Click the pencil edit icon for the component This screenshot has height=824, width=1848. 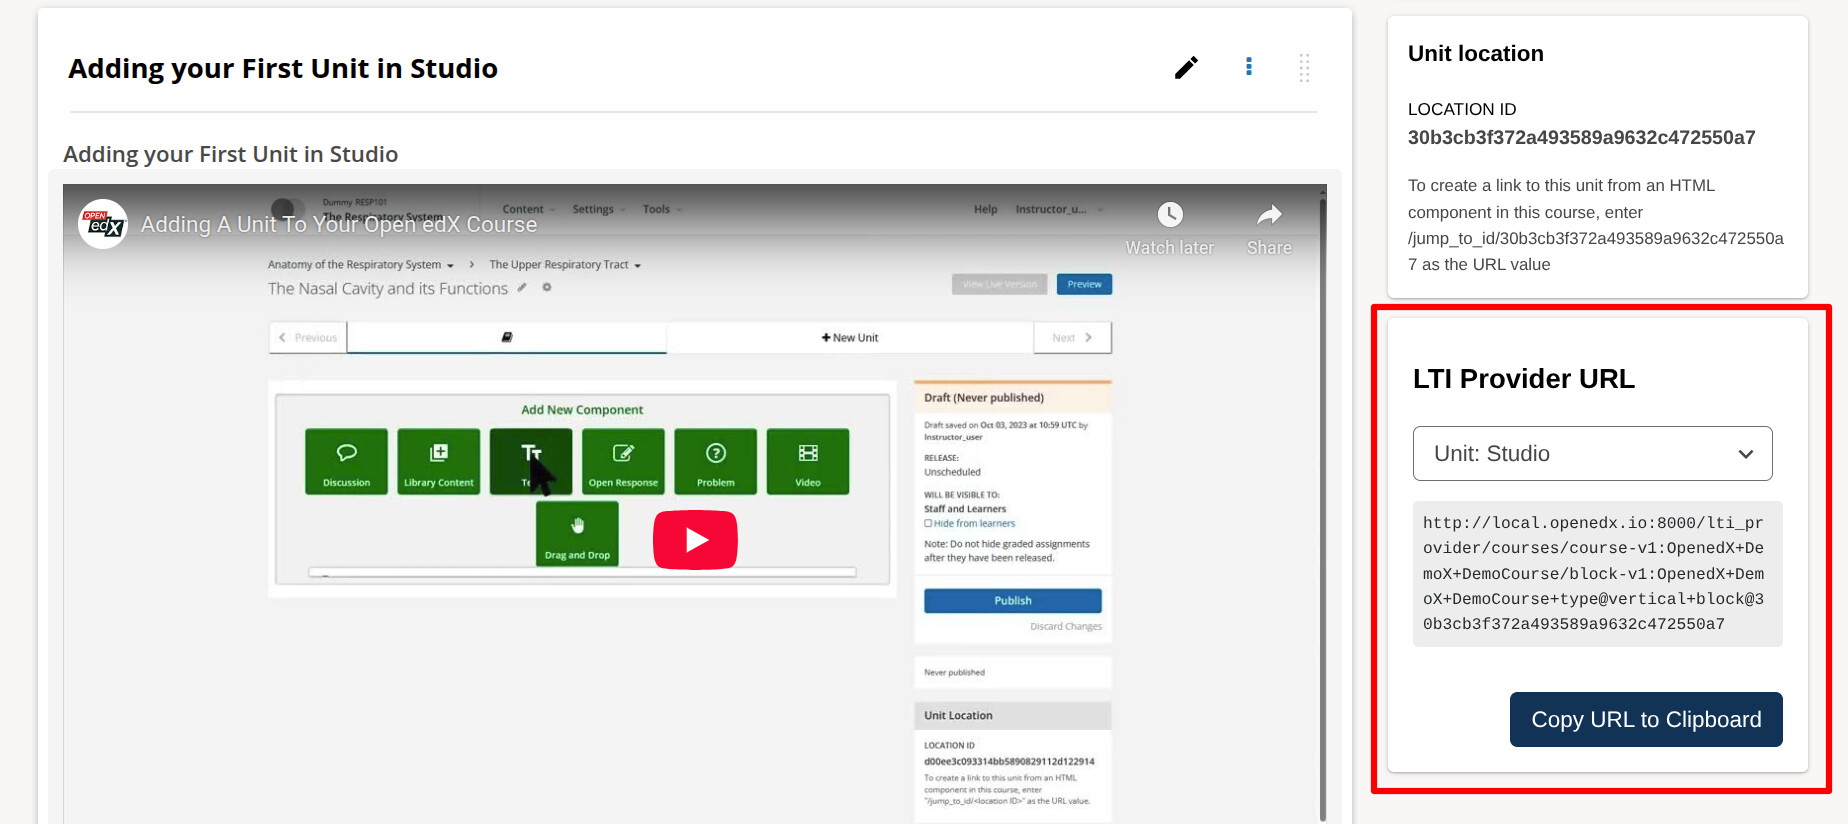coord(1186,67)
